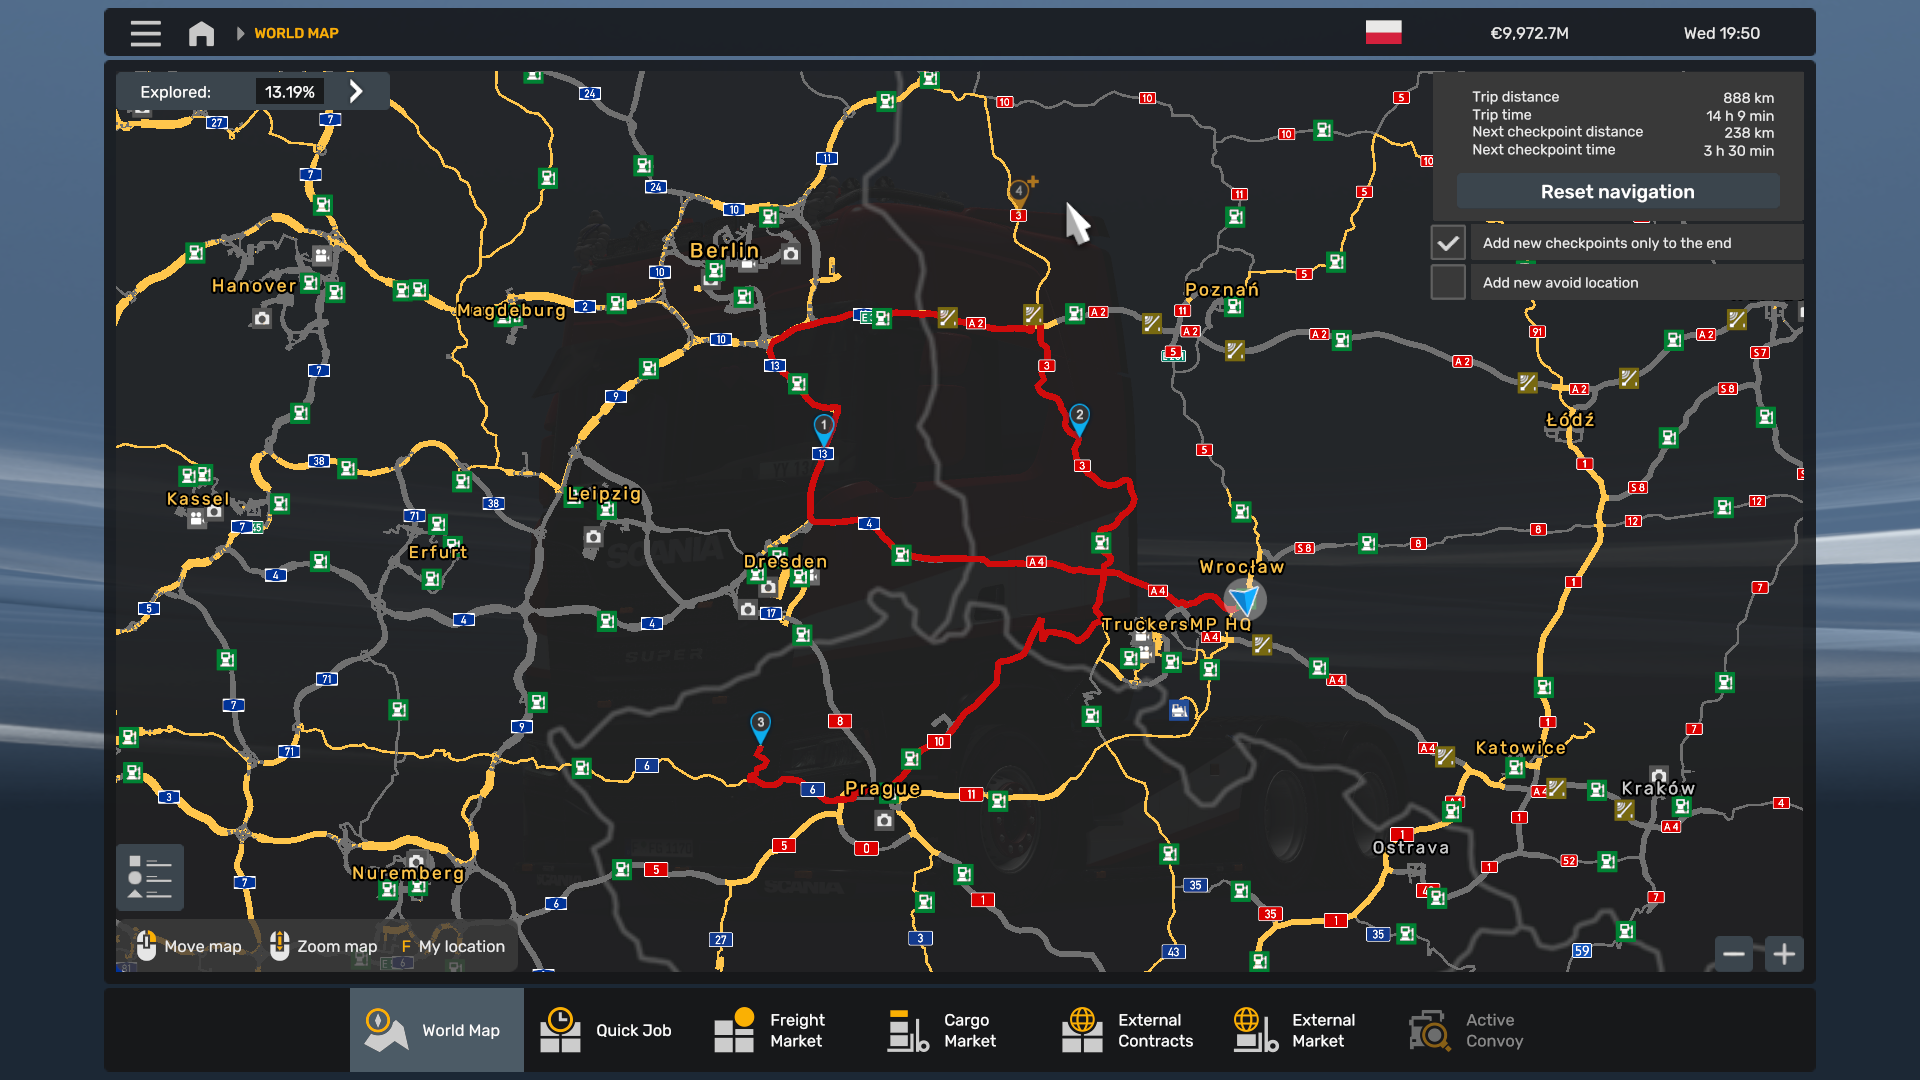
Task: Click breadcrumb arrow before World Map
Action: [240, 33]
